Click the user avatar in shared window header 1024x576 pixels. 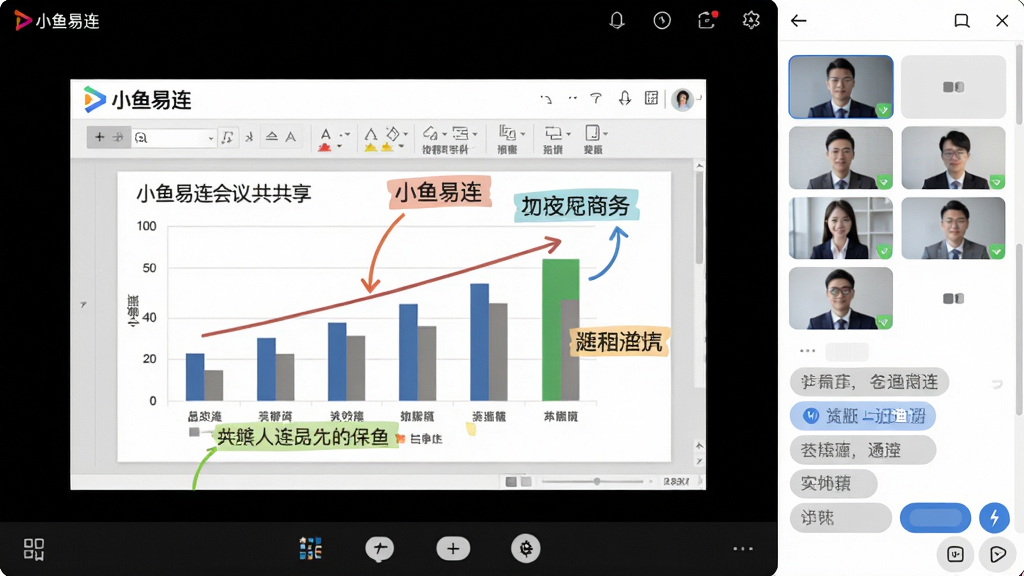click(682, 100)
